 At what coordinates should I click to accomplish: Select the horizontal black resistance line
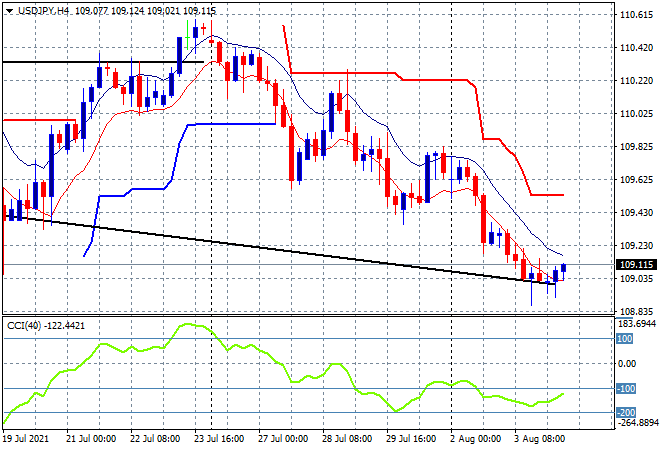[x=103, y=62]
